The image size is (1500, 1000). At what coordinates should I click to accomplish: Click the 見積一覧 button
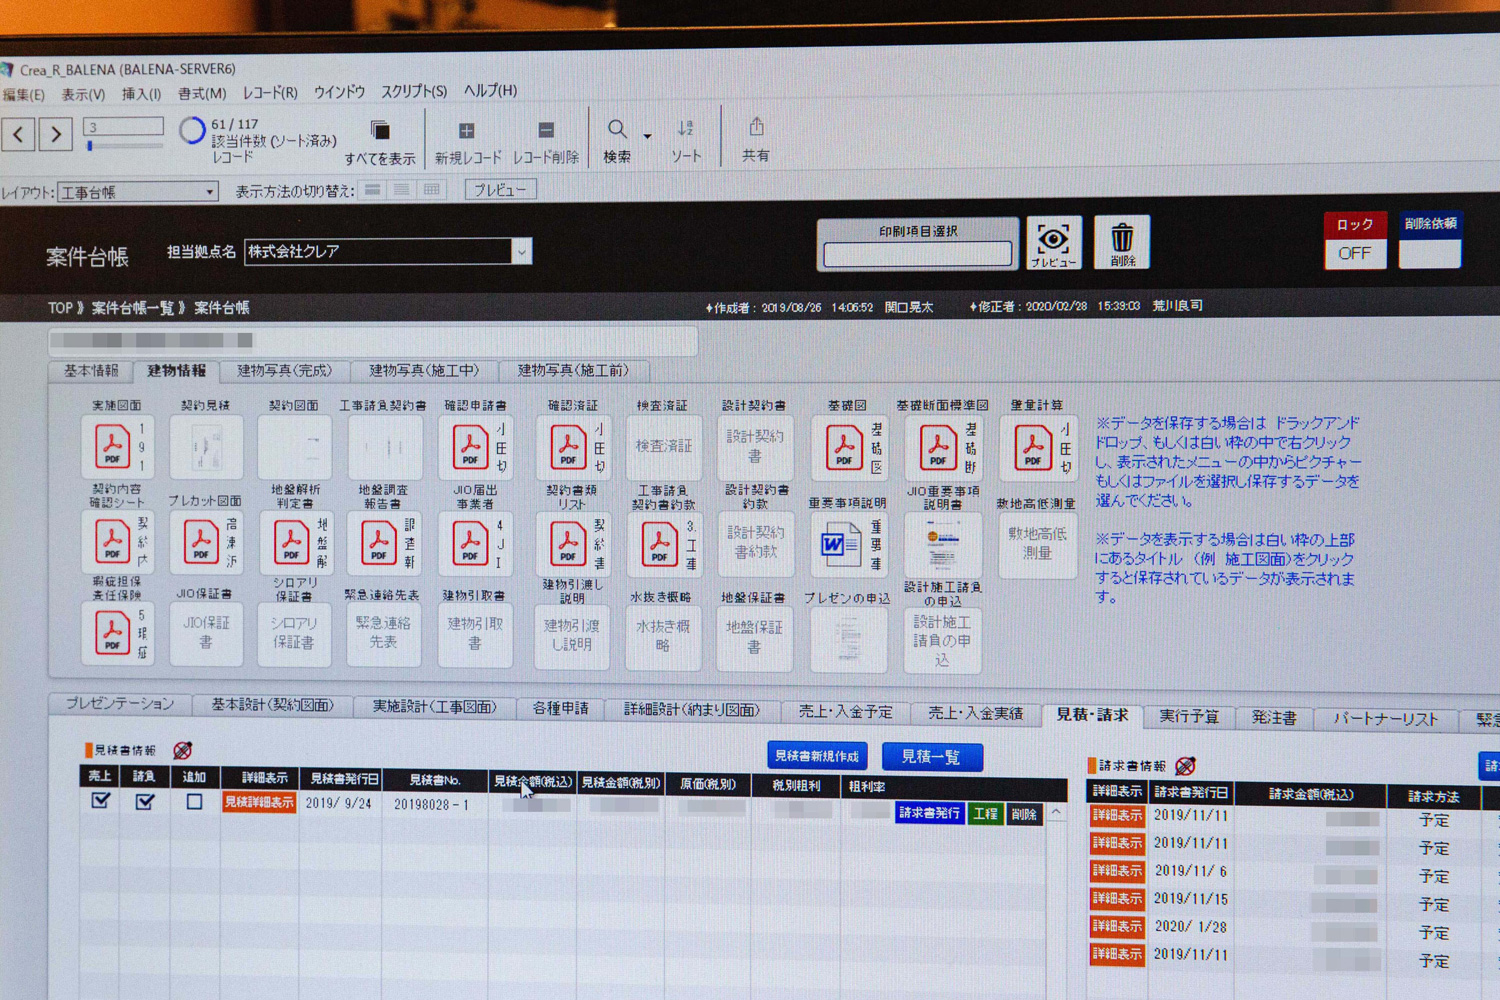pyautogui.click(x=931, y=757)
